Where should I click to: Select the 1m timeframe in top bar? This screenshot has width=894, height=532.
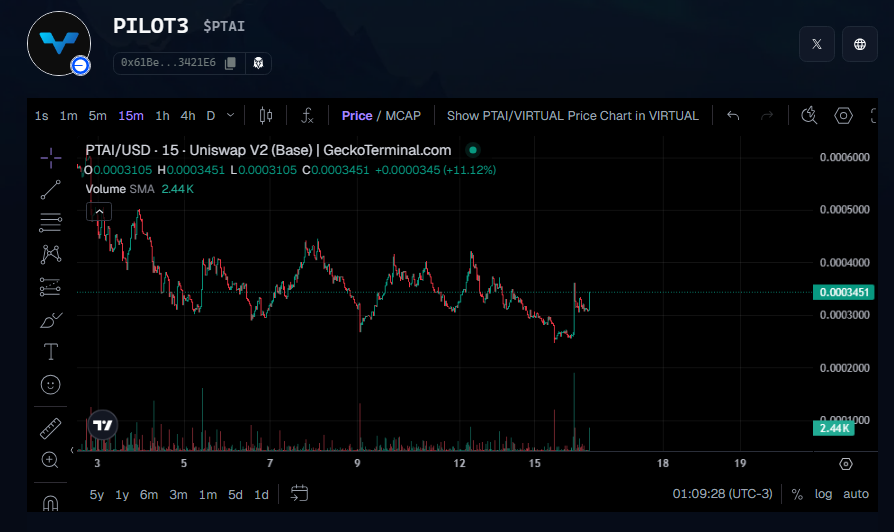pos(68,116)
